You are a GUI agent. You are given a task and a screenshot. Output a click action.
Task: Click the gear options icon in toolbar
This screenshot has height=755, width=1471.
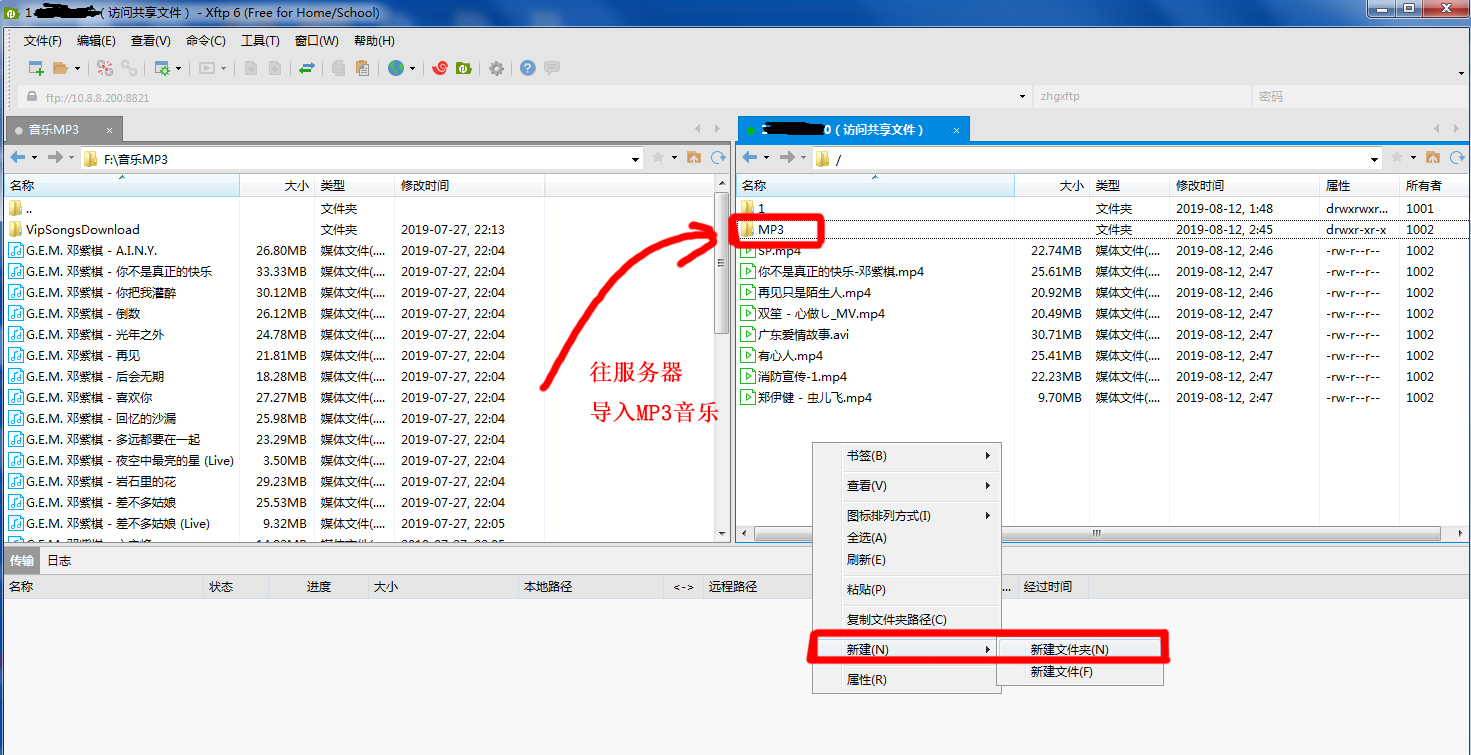(496, 68)
